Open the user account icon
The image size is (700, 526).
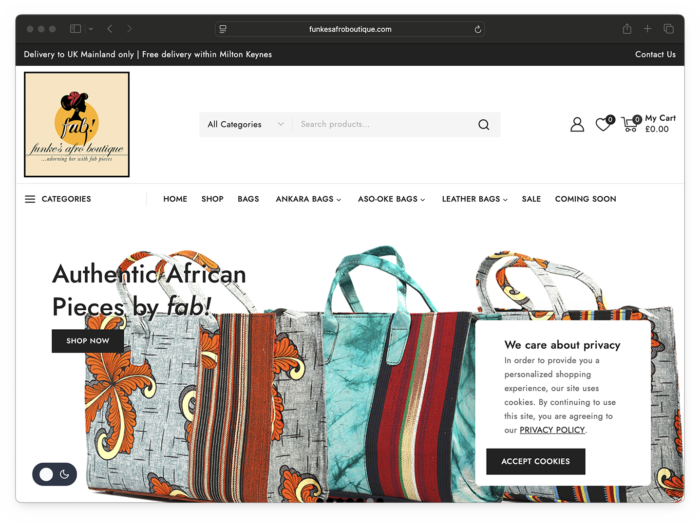[x=577, y=124]
